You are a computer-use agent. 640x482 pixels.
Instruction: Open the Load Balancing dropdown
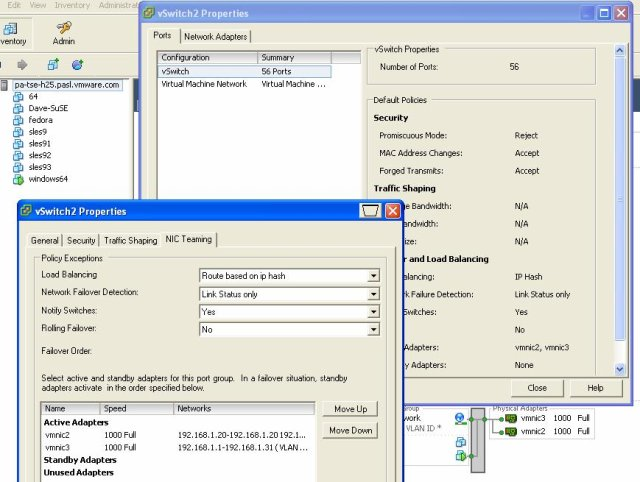pyautogui.click(x=289, y=276)
